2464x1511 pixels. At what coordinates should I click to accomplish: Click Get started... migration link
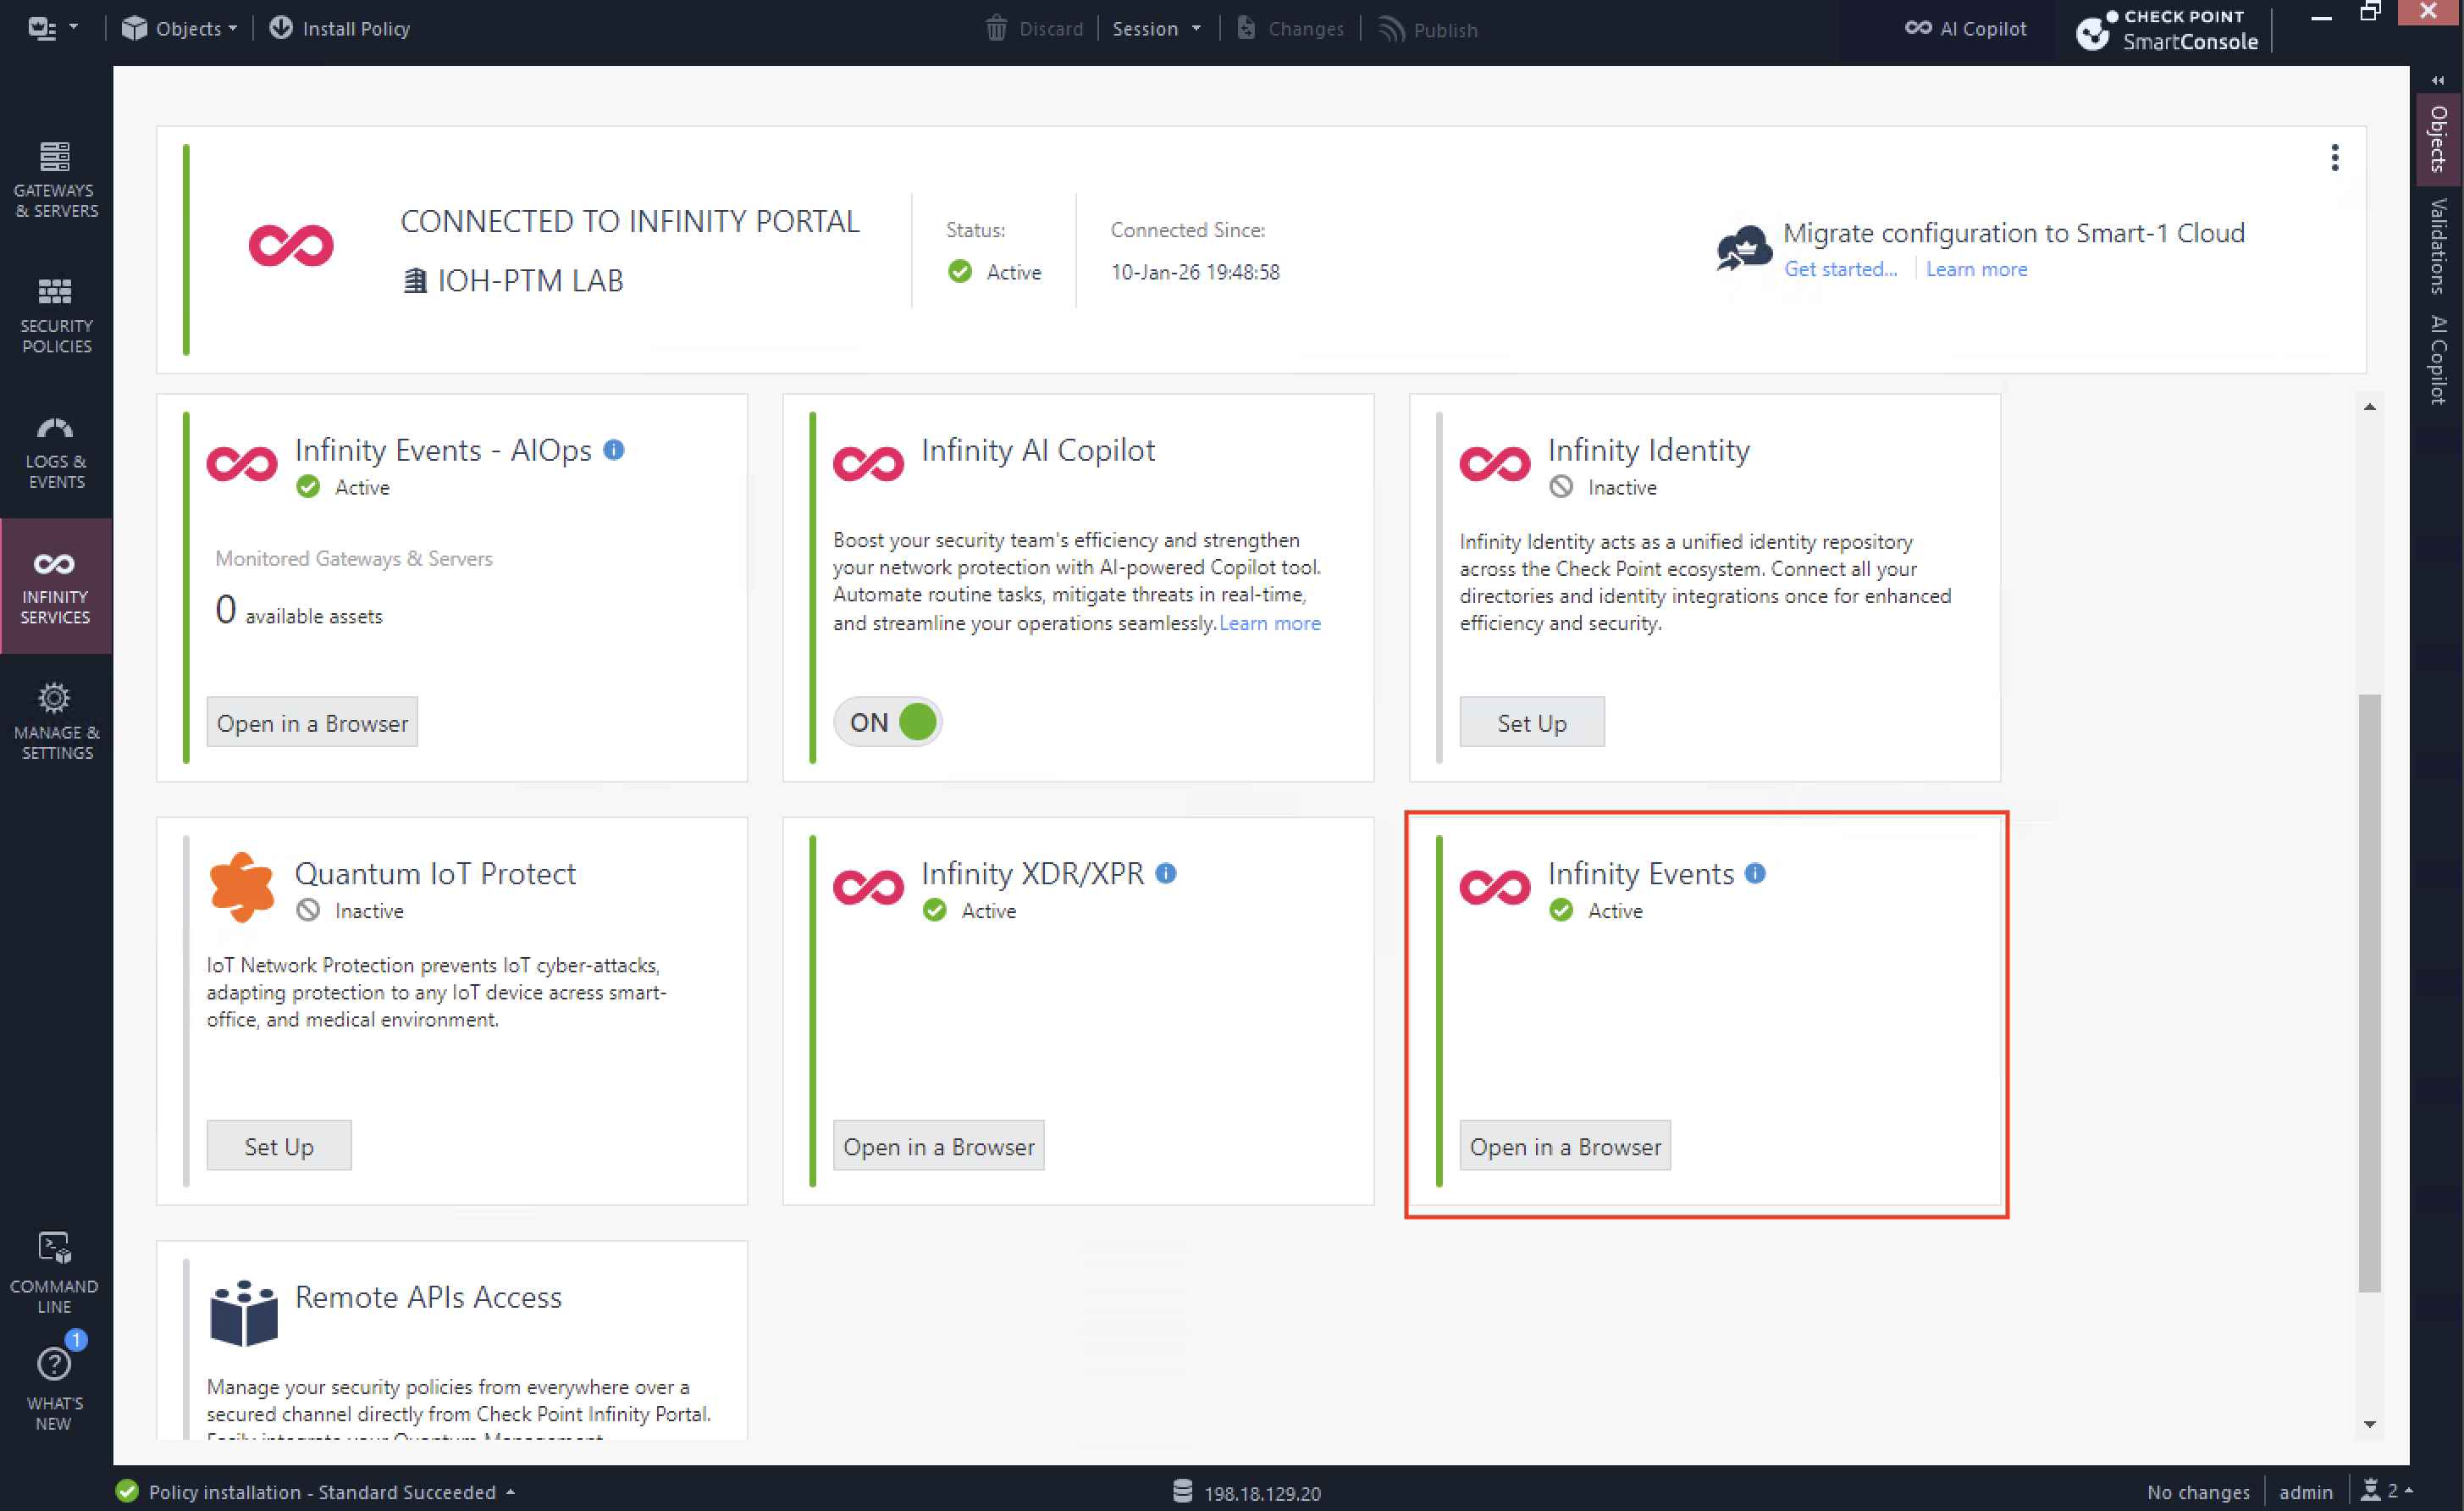point(1840,269)
